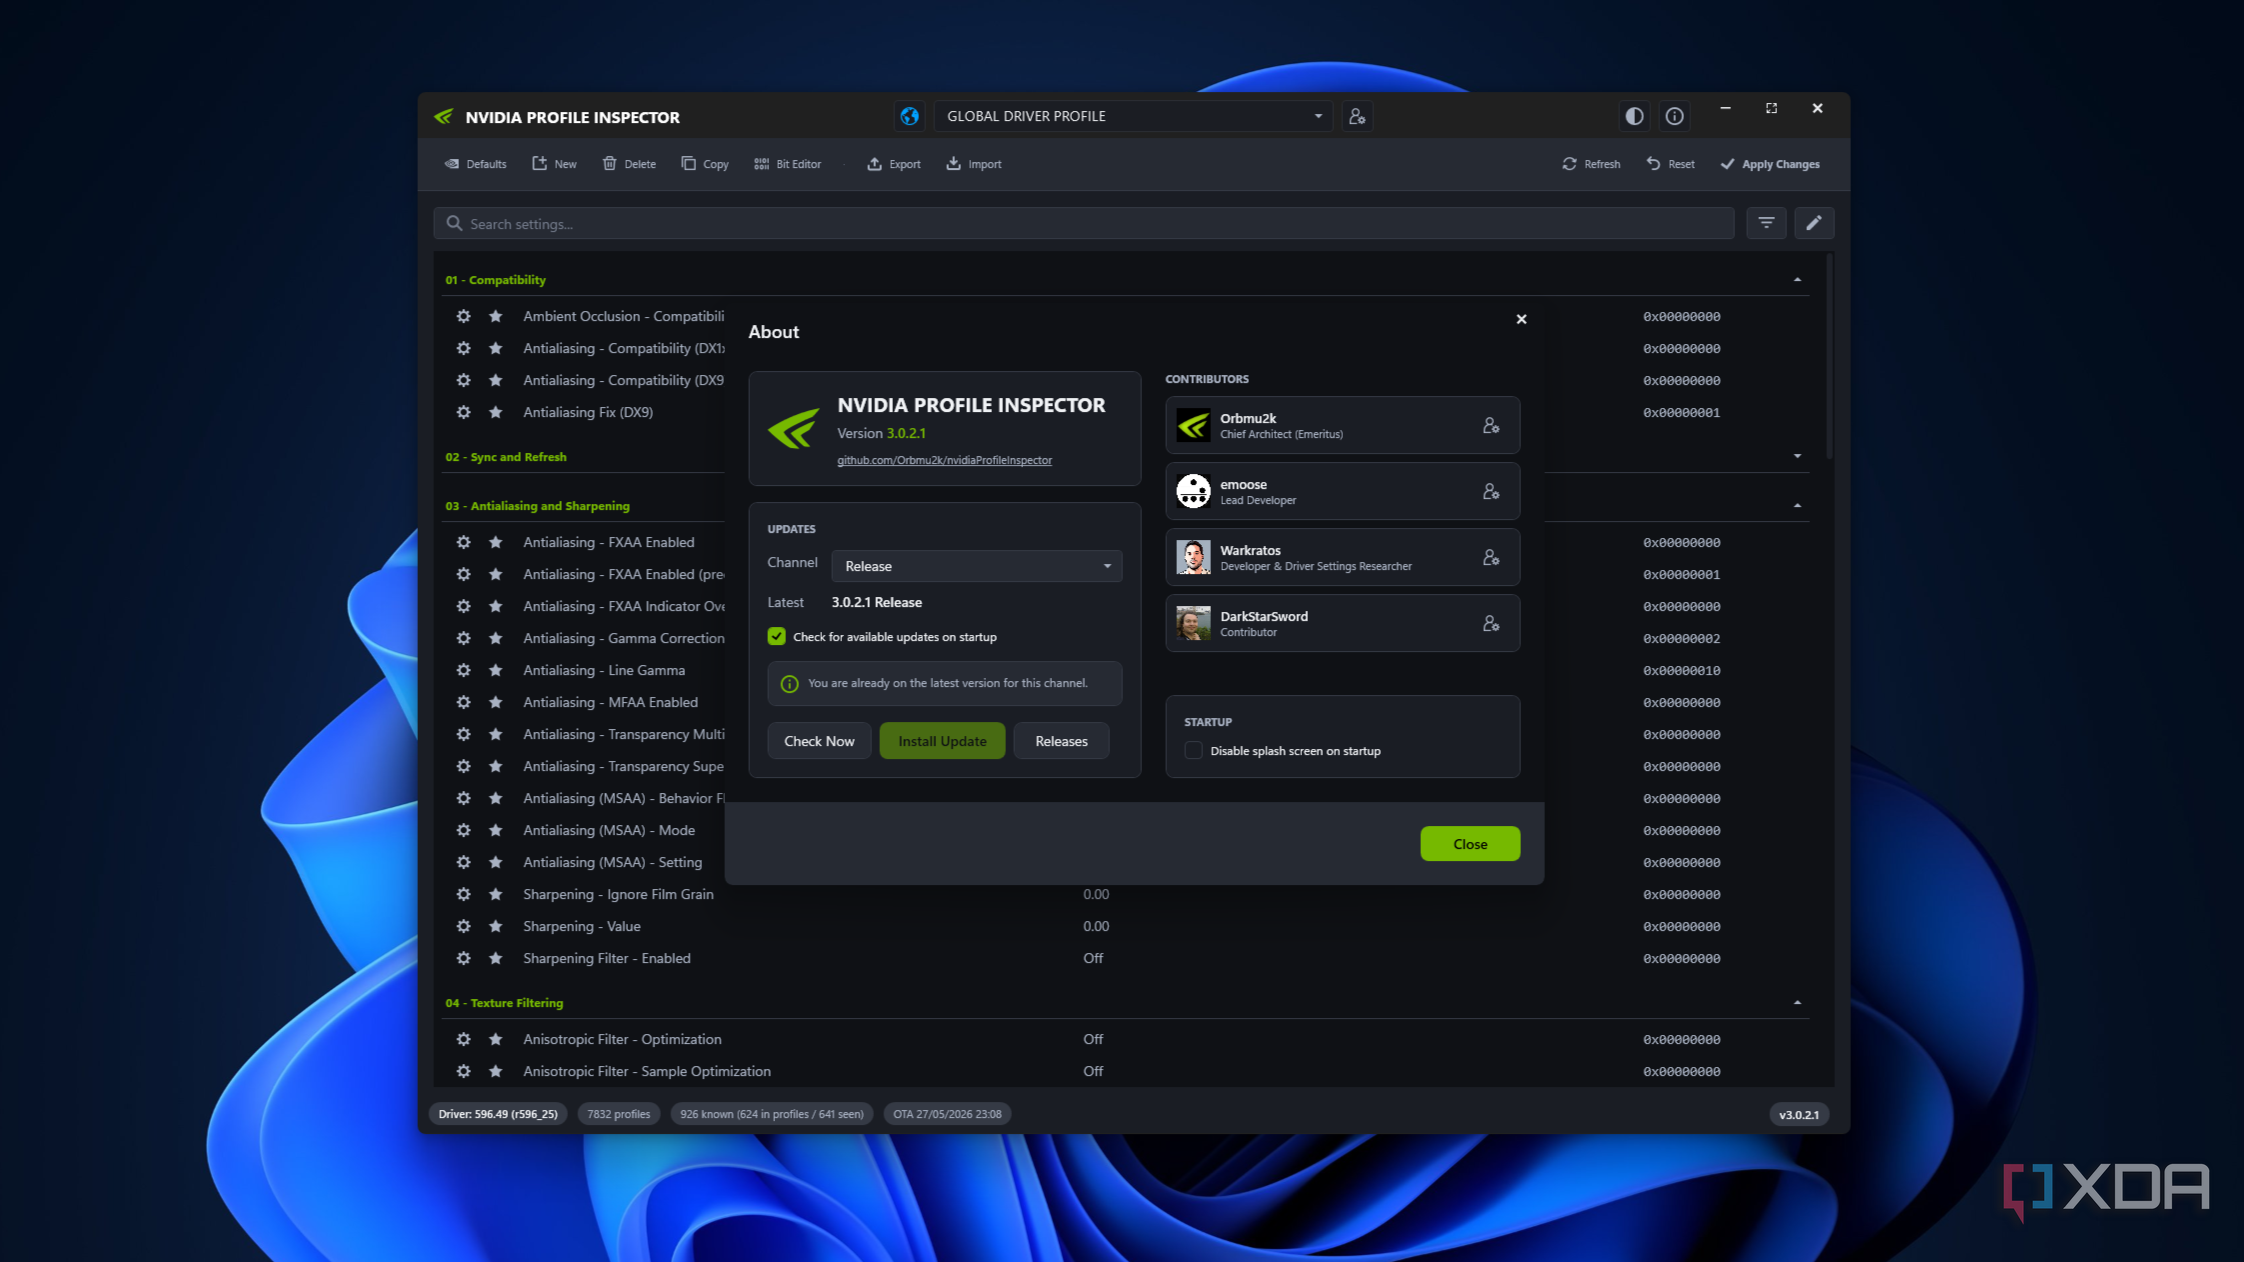Click the profile icon on Warkratos contributor card
2244x1262 pixels.
point(1491,558)
